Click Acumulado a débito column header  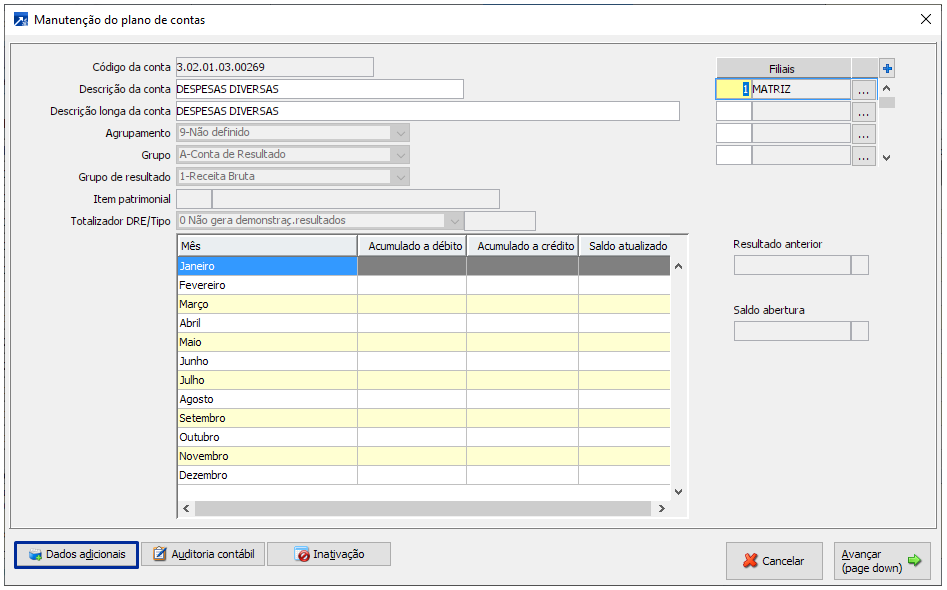click(413, 246)
